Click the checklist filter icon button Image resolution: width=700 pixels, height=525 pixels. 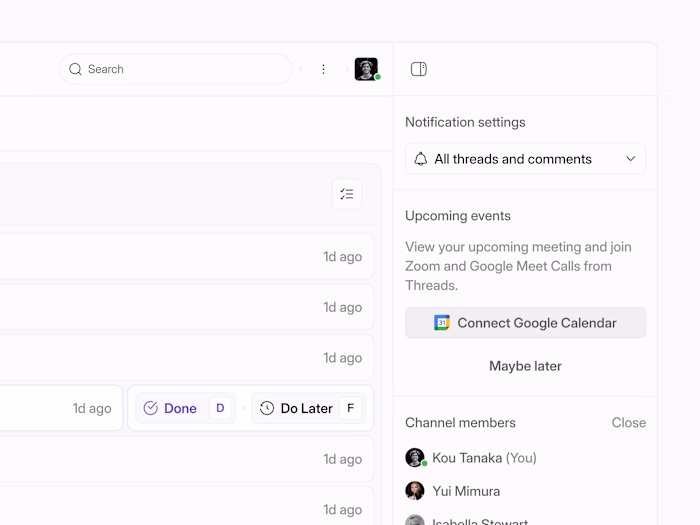tap(347, 194)
